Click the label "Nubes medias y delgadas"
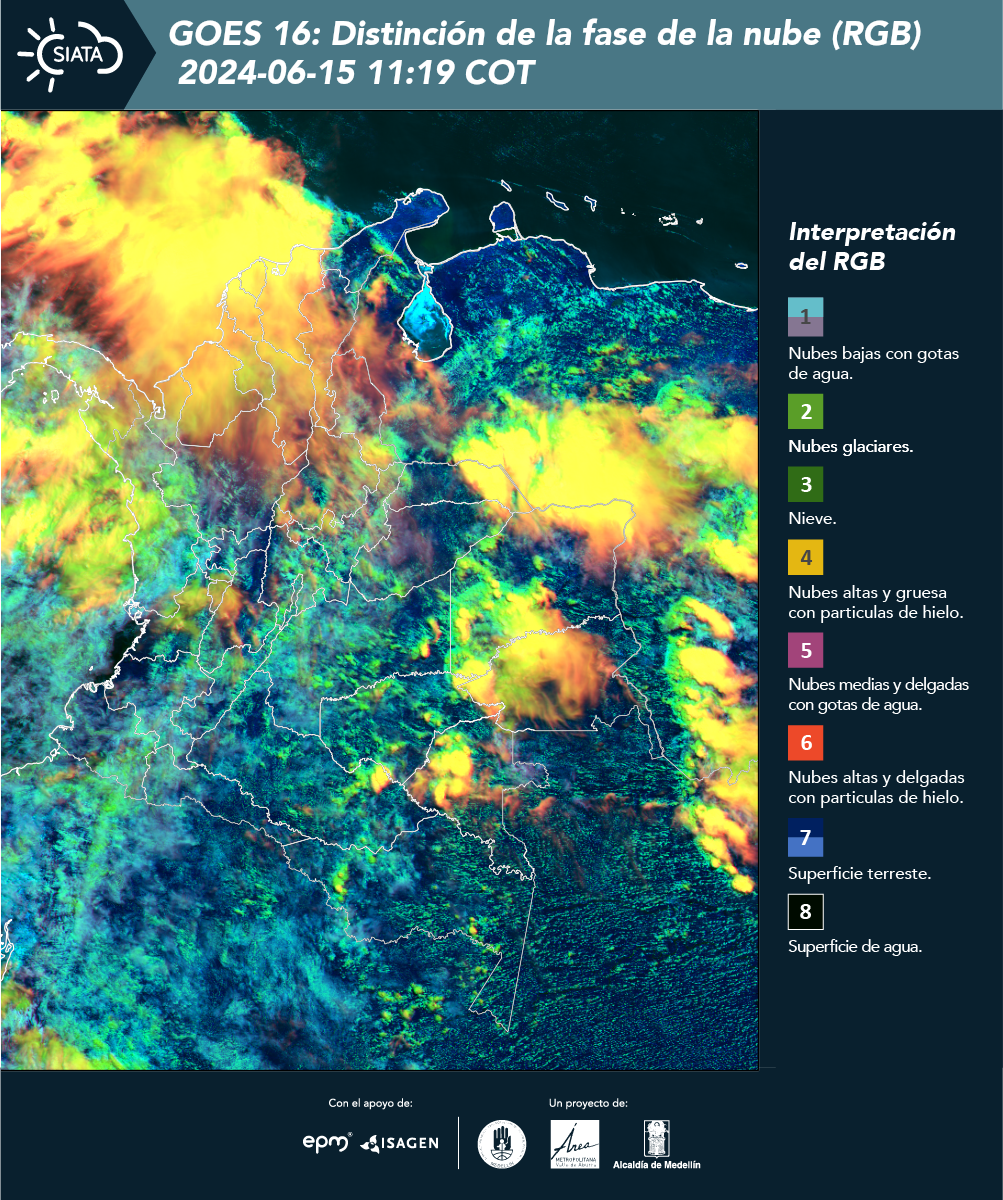The image size is (1003, 1200). pyautogui.click(x=879, y=685)
